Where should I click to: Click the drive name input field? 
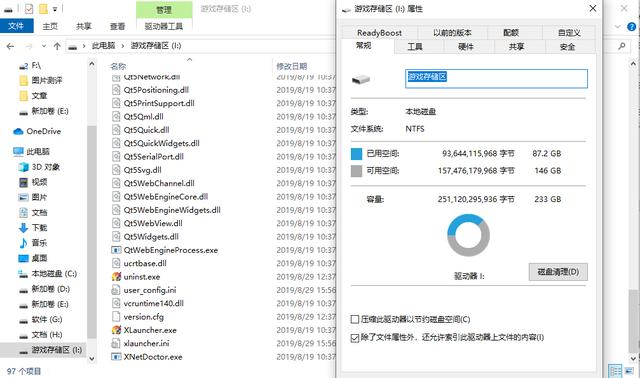click(496, 78)
